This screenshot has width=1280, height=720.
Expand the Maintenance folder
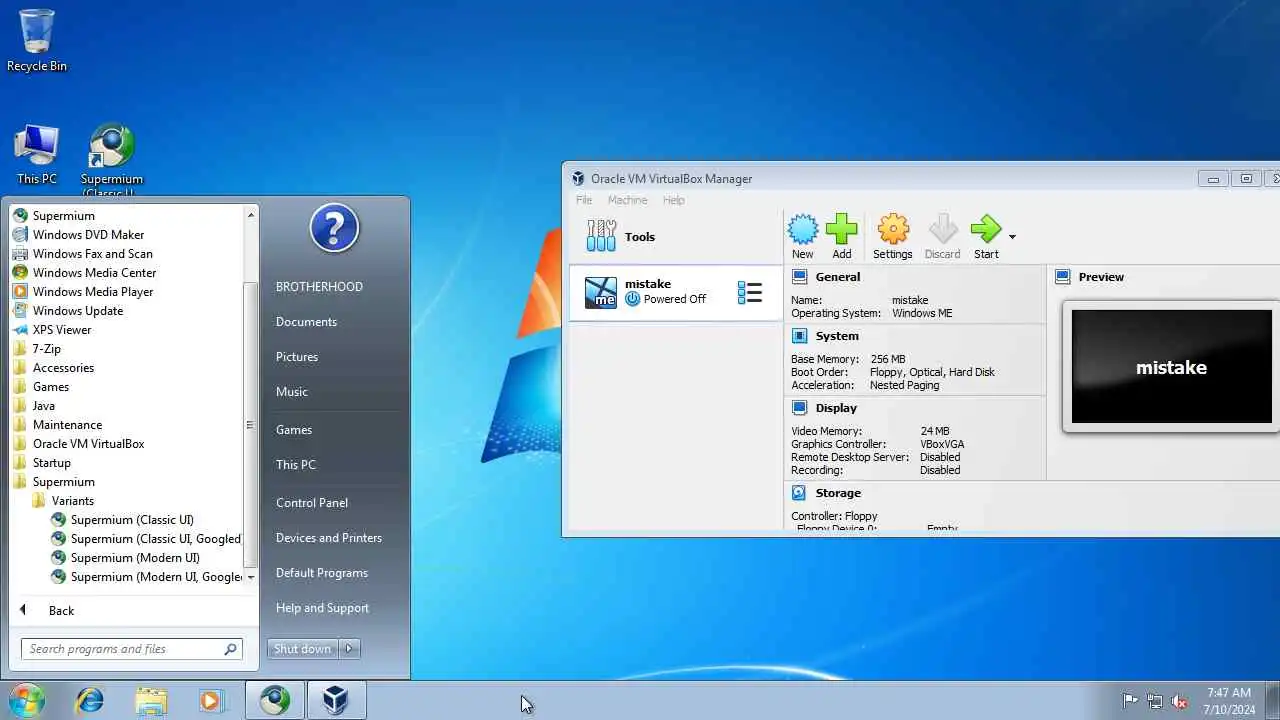point(67,424)
